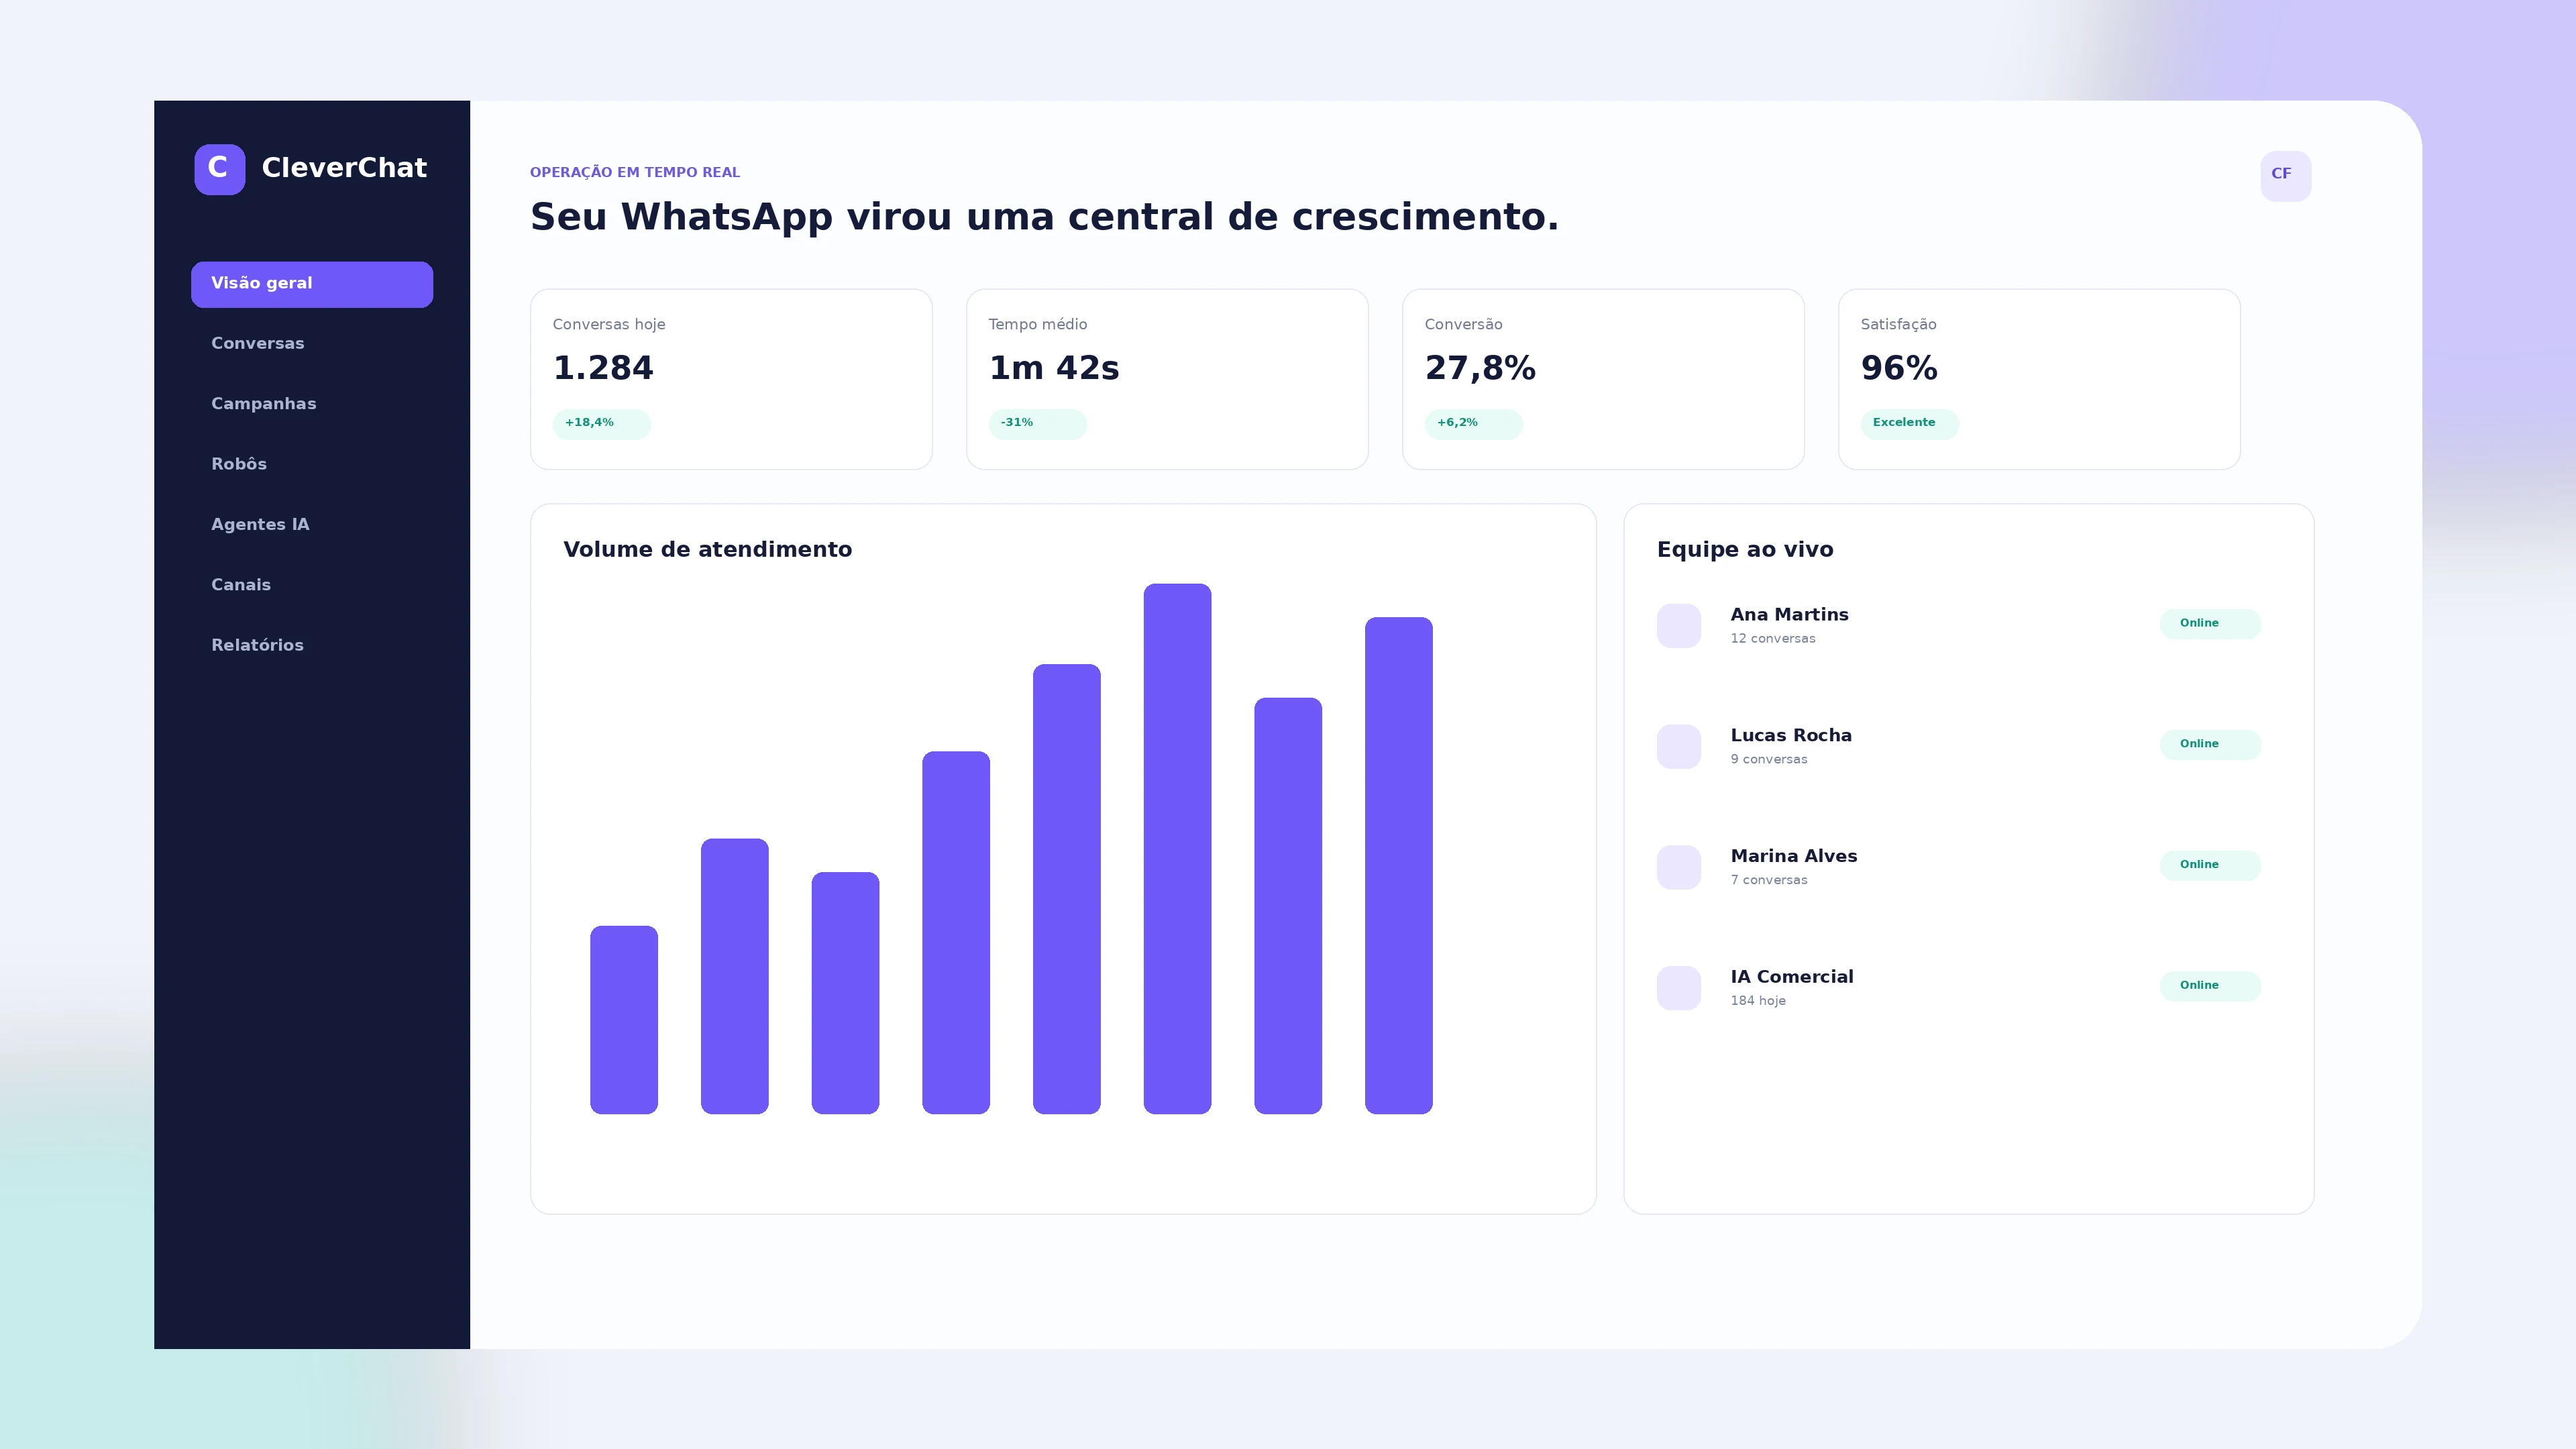Click the text 9 conversas
The image size is (2576, 1449).
coord(1769,760)
